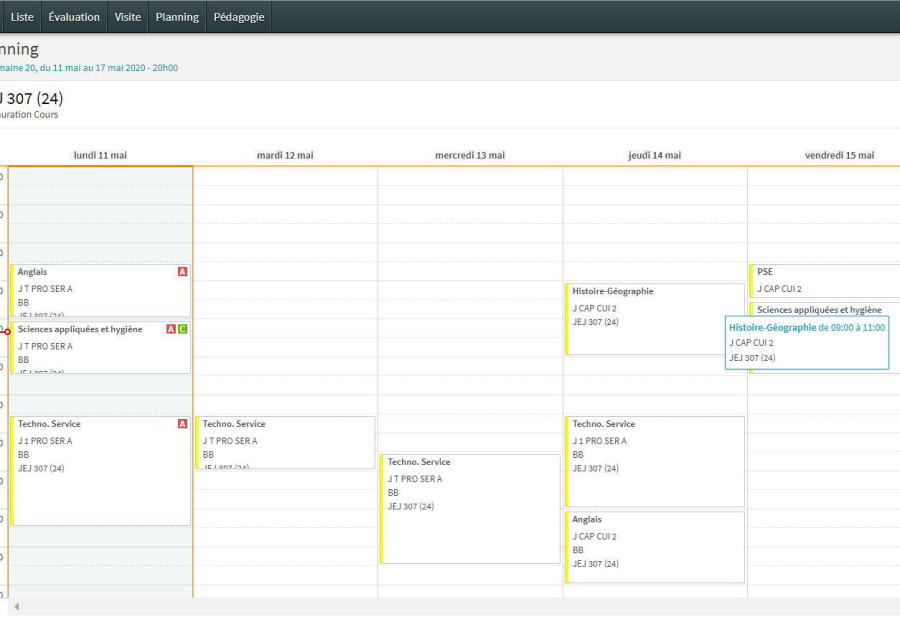Select the lundi 11 mai column header

(100, 155)
